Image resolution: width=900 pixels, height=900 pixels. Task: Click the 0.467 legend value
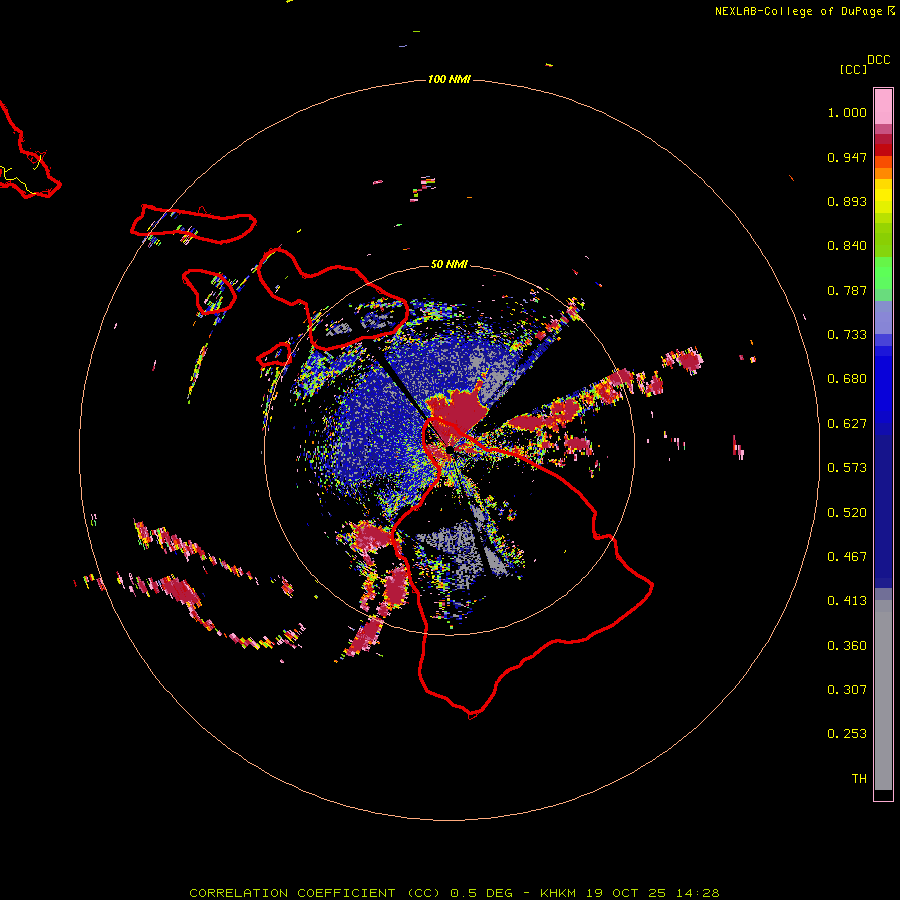coord(847,557)
